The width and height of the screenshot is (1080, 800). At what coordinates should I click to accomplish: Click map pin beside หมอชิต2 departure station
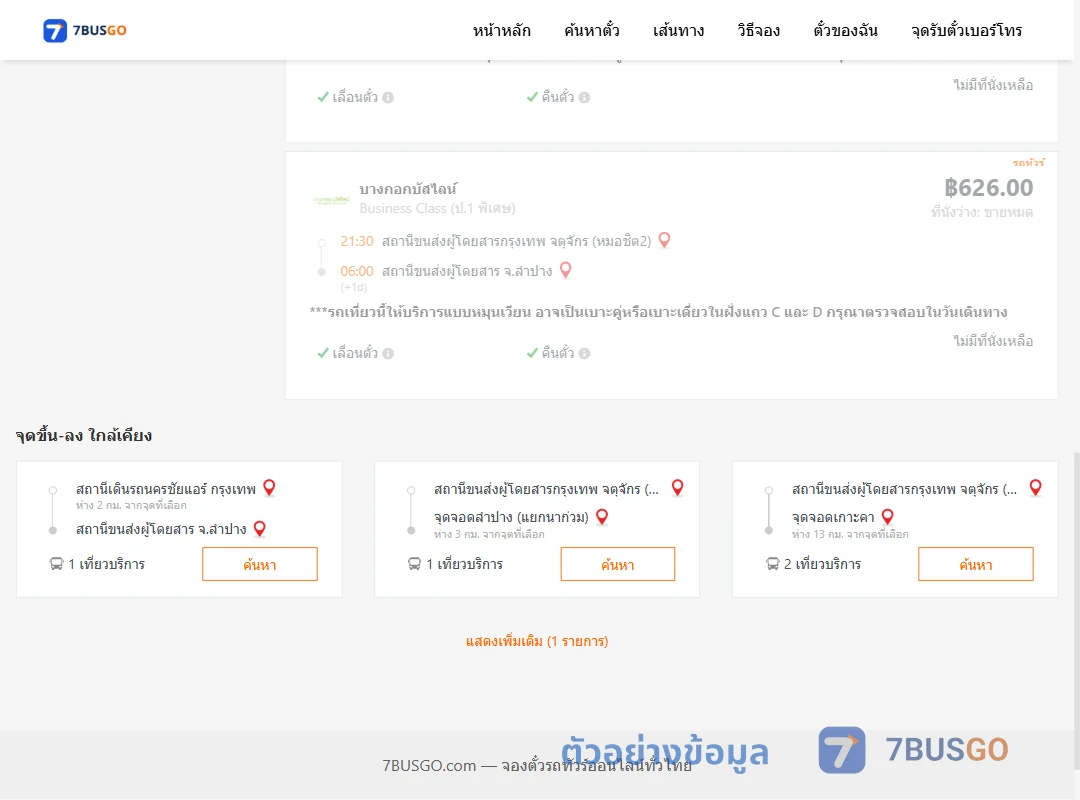[x=664, y=240]
